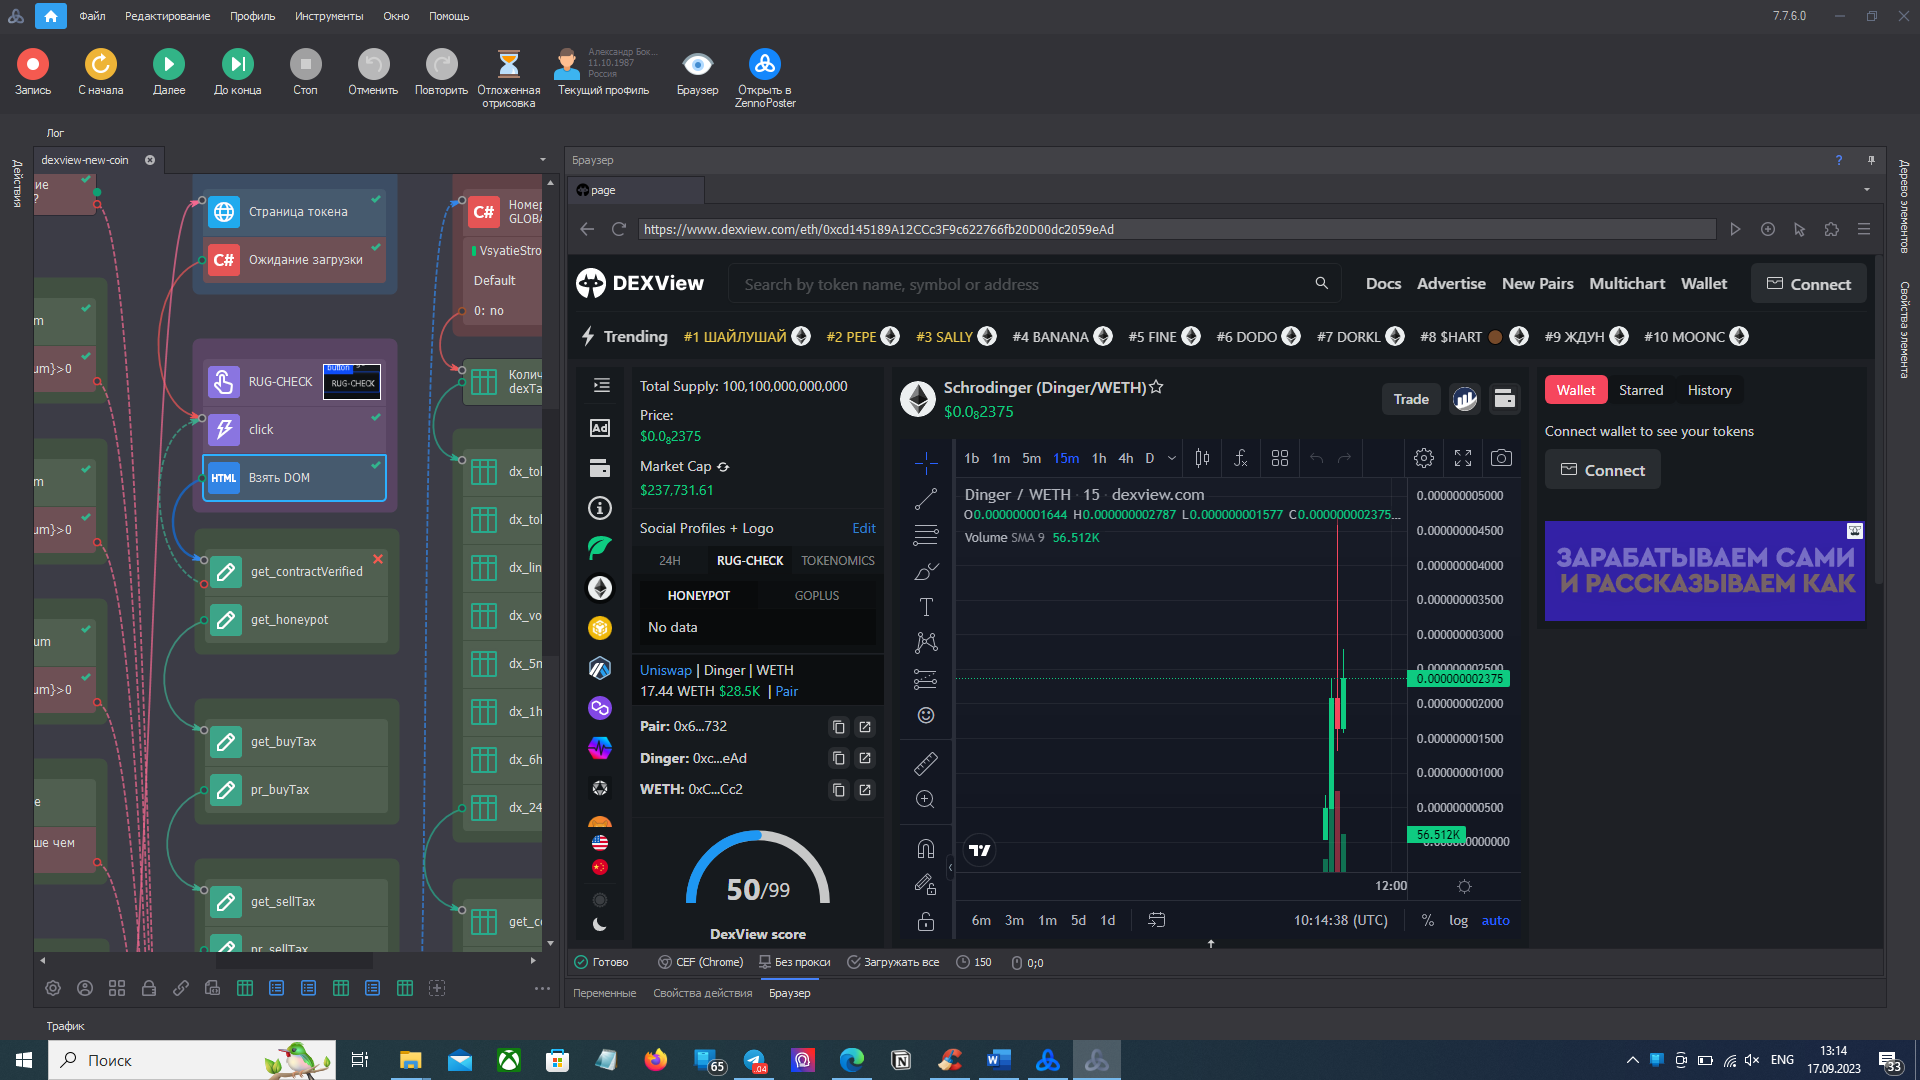Image resolution: width=1920 pixels, height=1080 pixels.
Task: Toggle dark mode moon icon in sidebar
Action: pyautogui.click(x=600, y=925)
